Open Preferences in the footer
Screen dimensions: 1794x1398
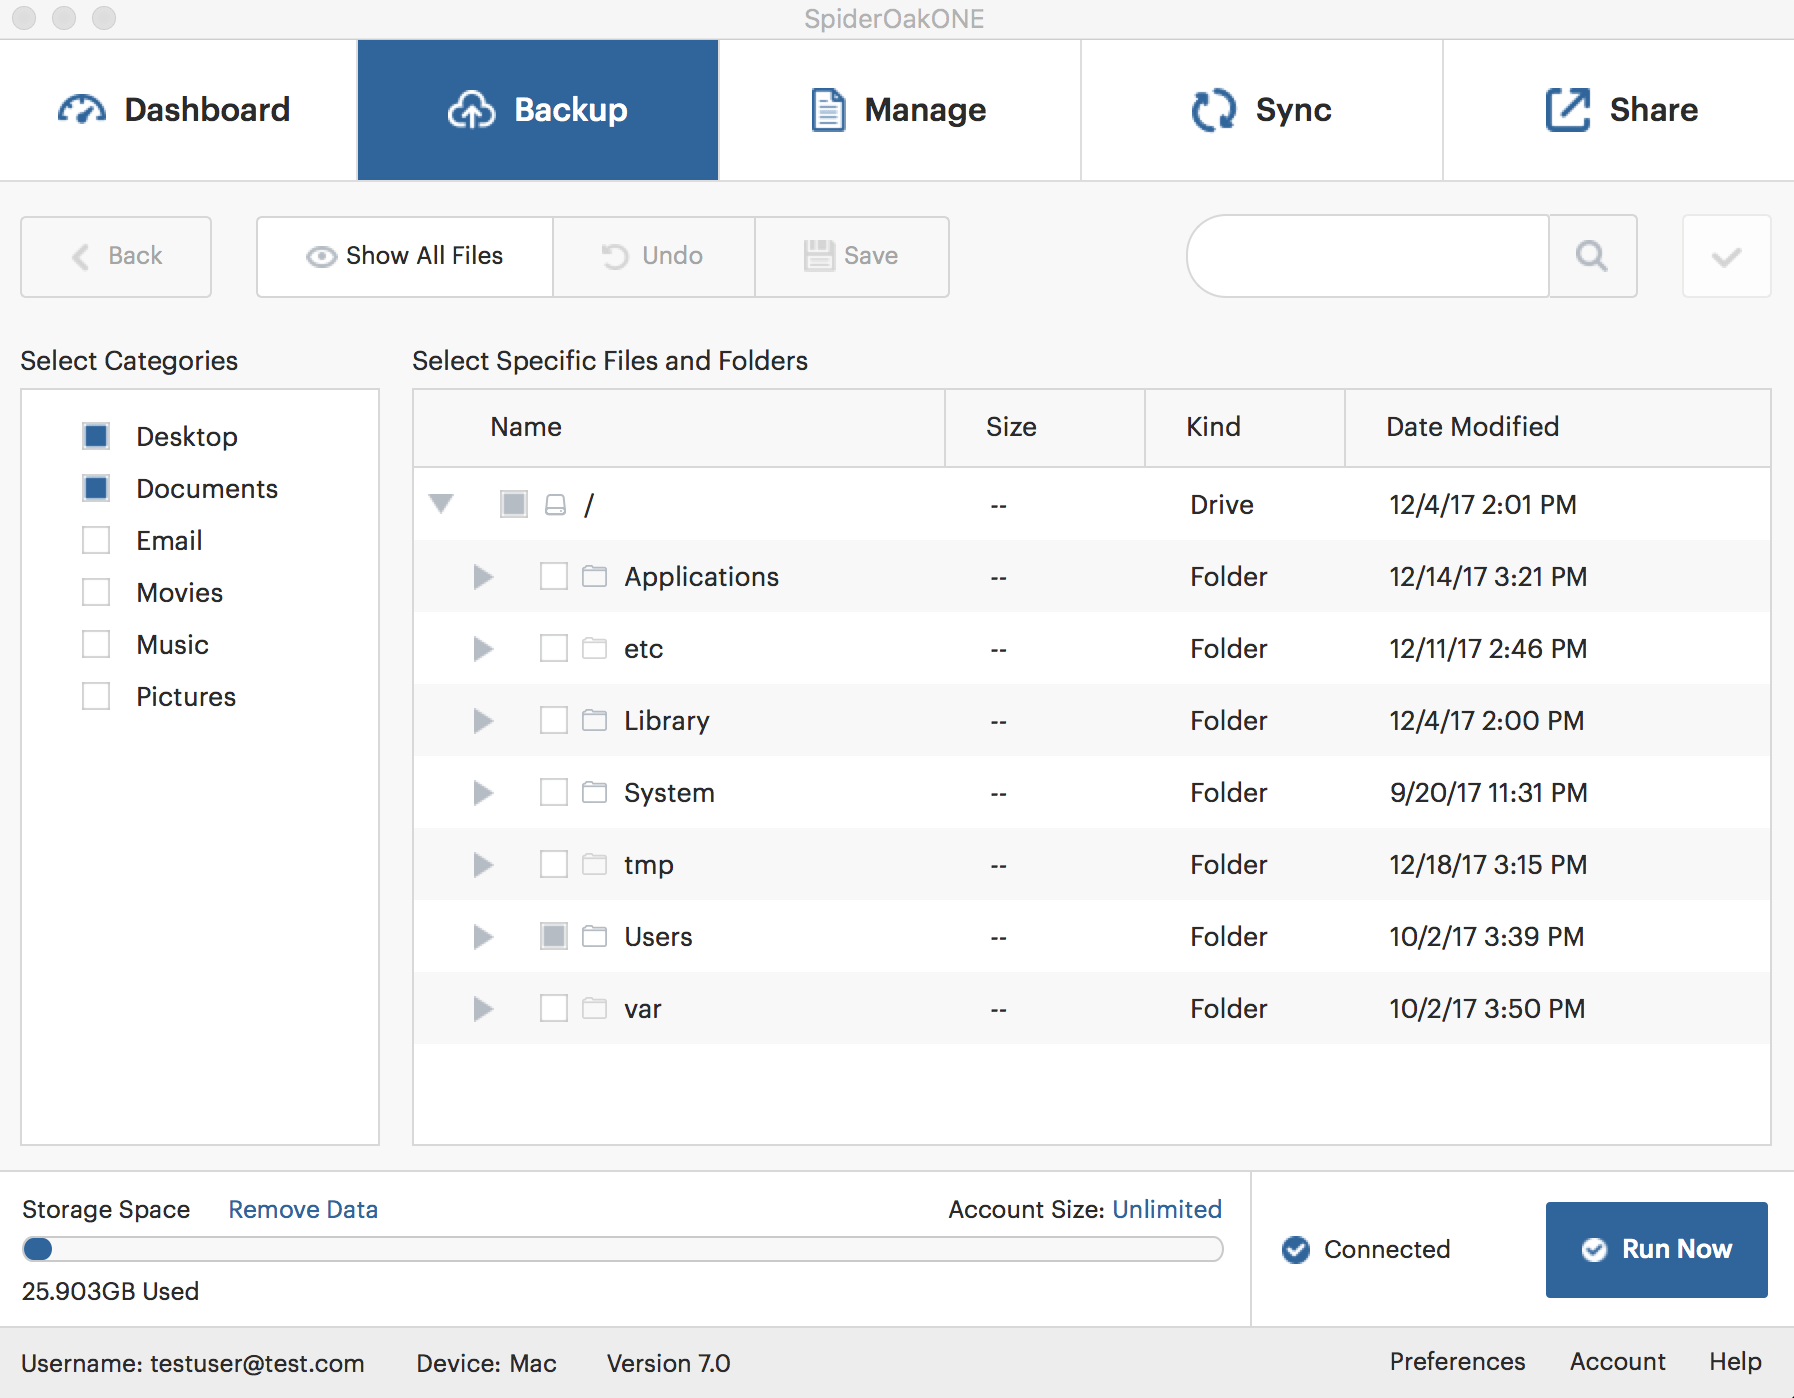1456,1362
